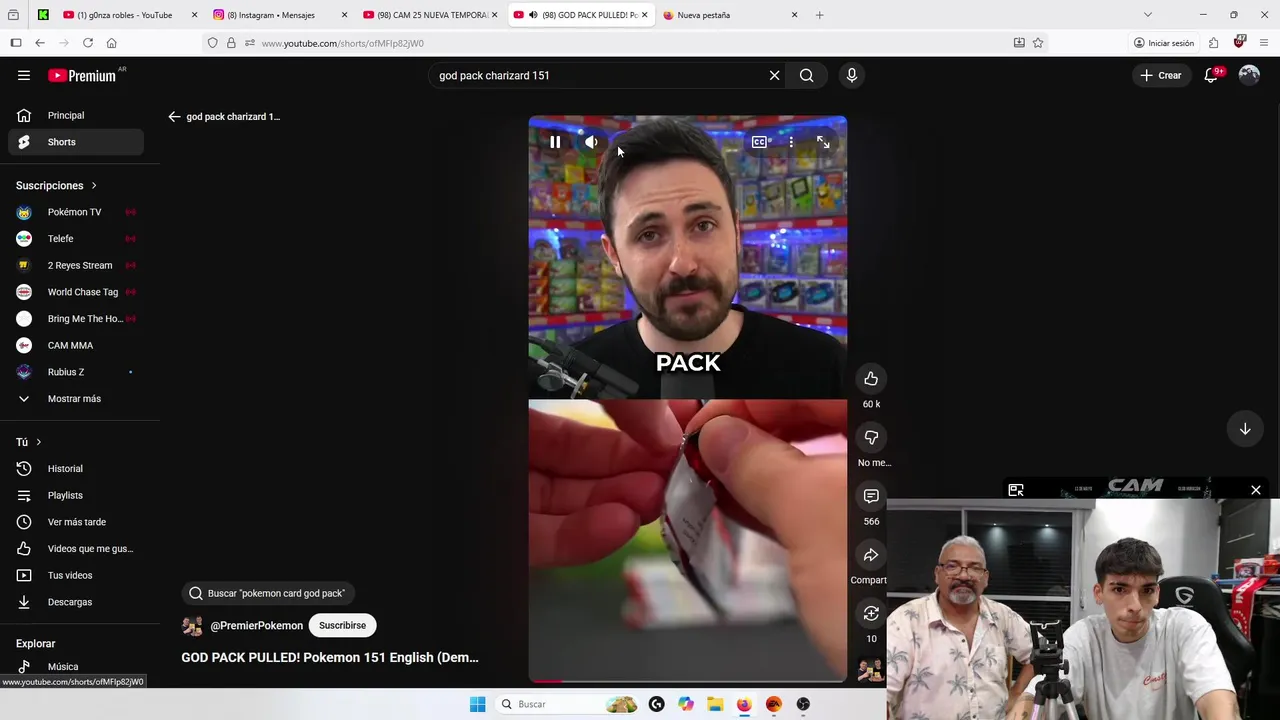Start voice search with the microphone
The width and height of the screenshot is (1280, 720).
click(852, 75)
